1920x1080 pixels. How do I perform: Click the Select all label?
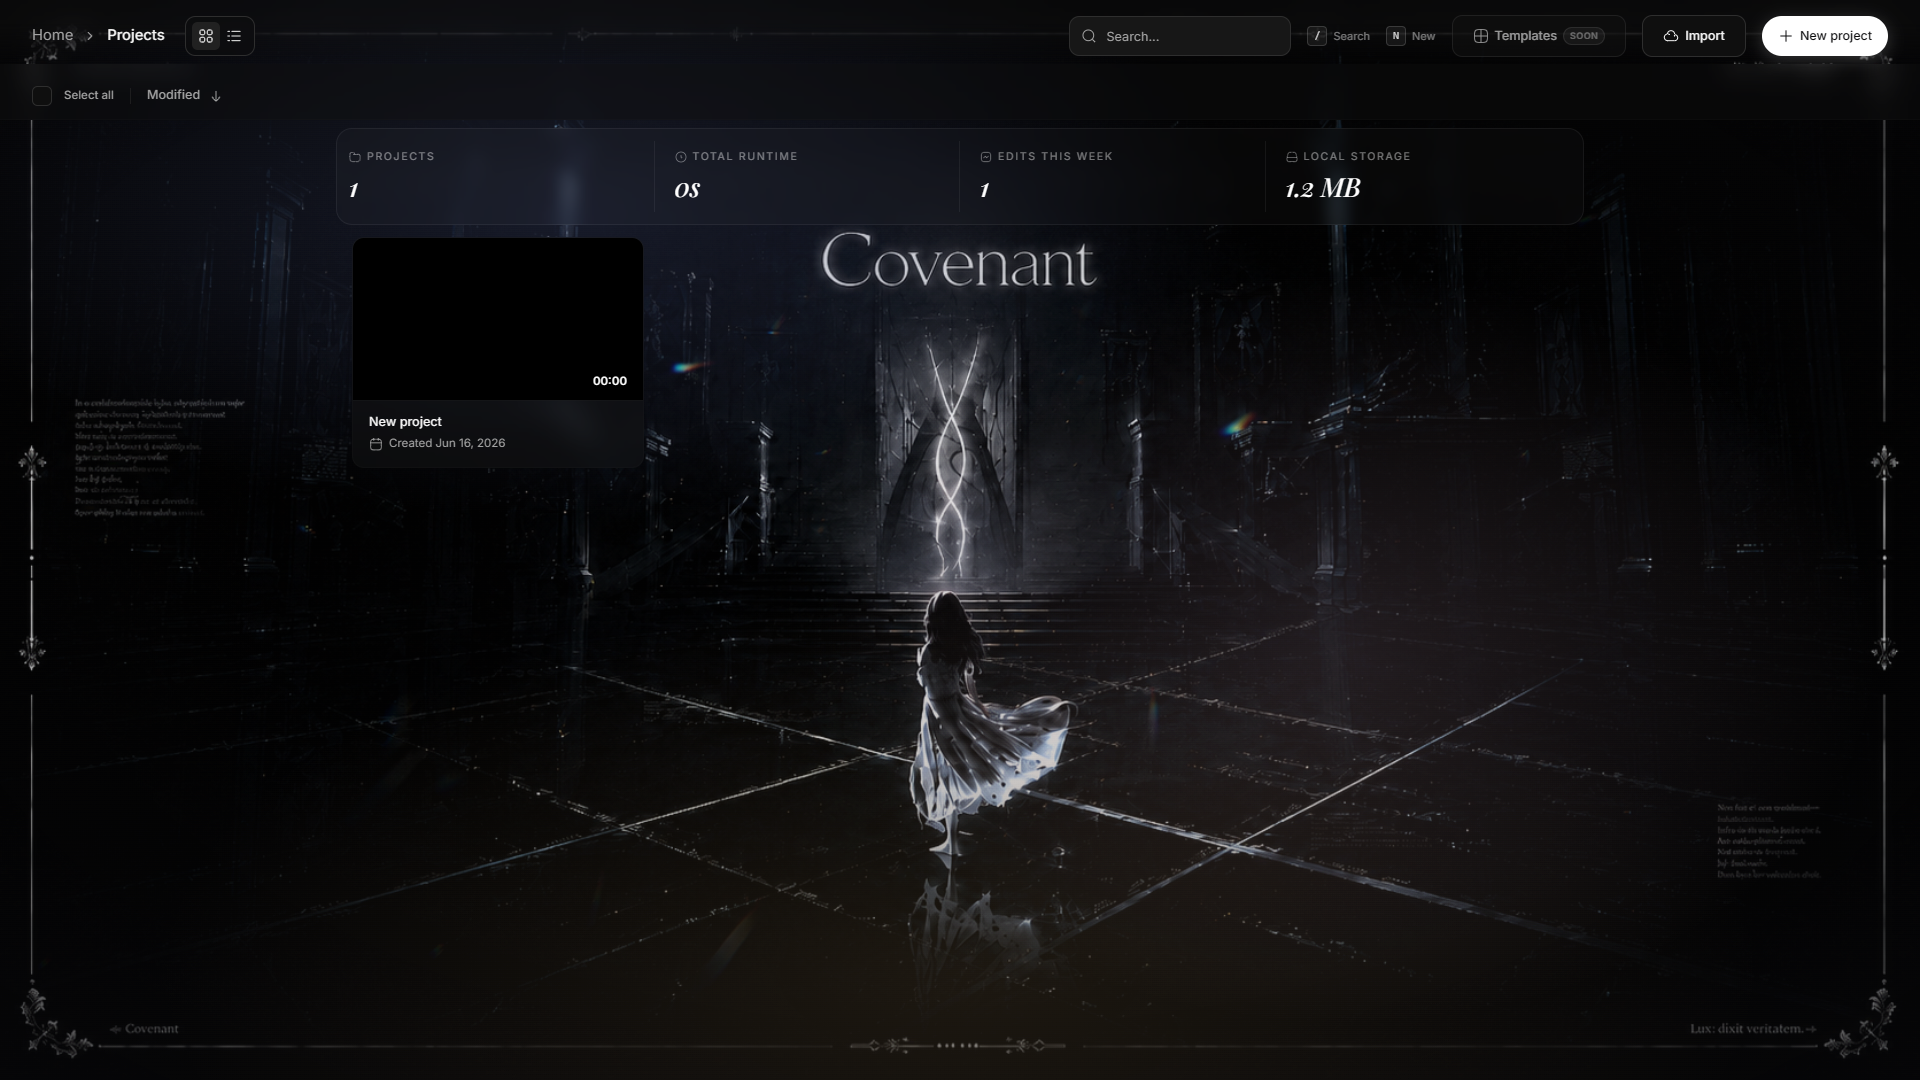(89, 95)
